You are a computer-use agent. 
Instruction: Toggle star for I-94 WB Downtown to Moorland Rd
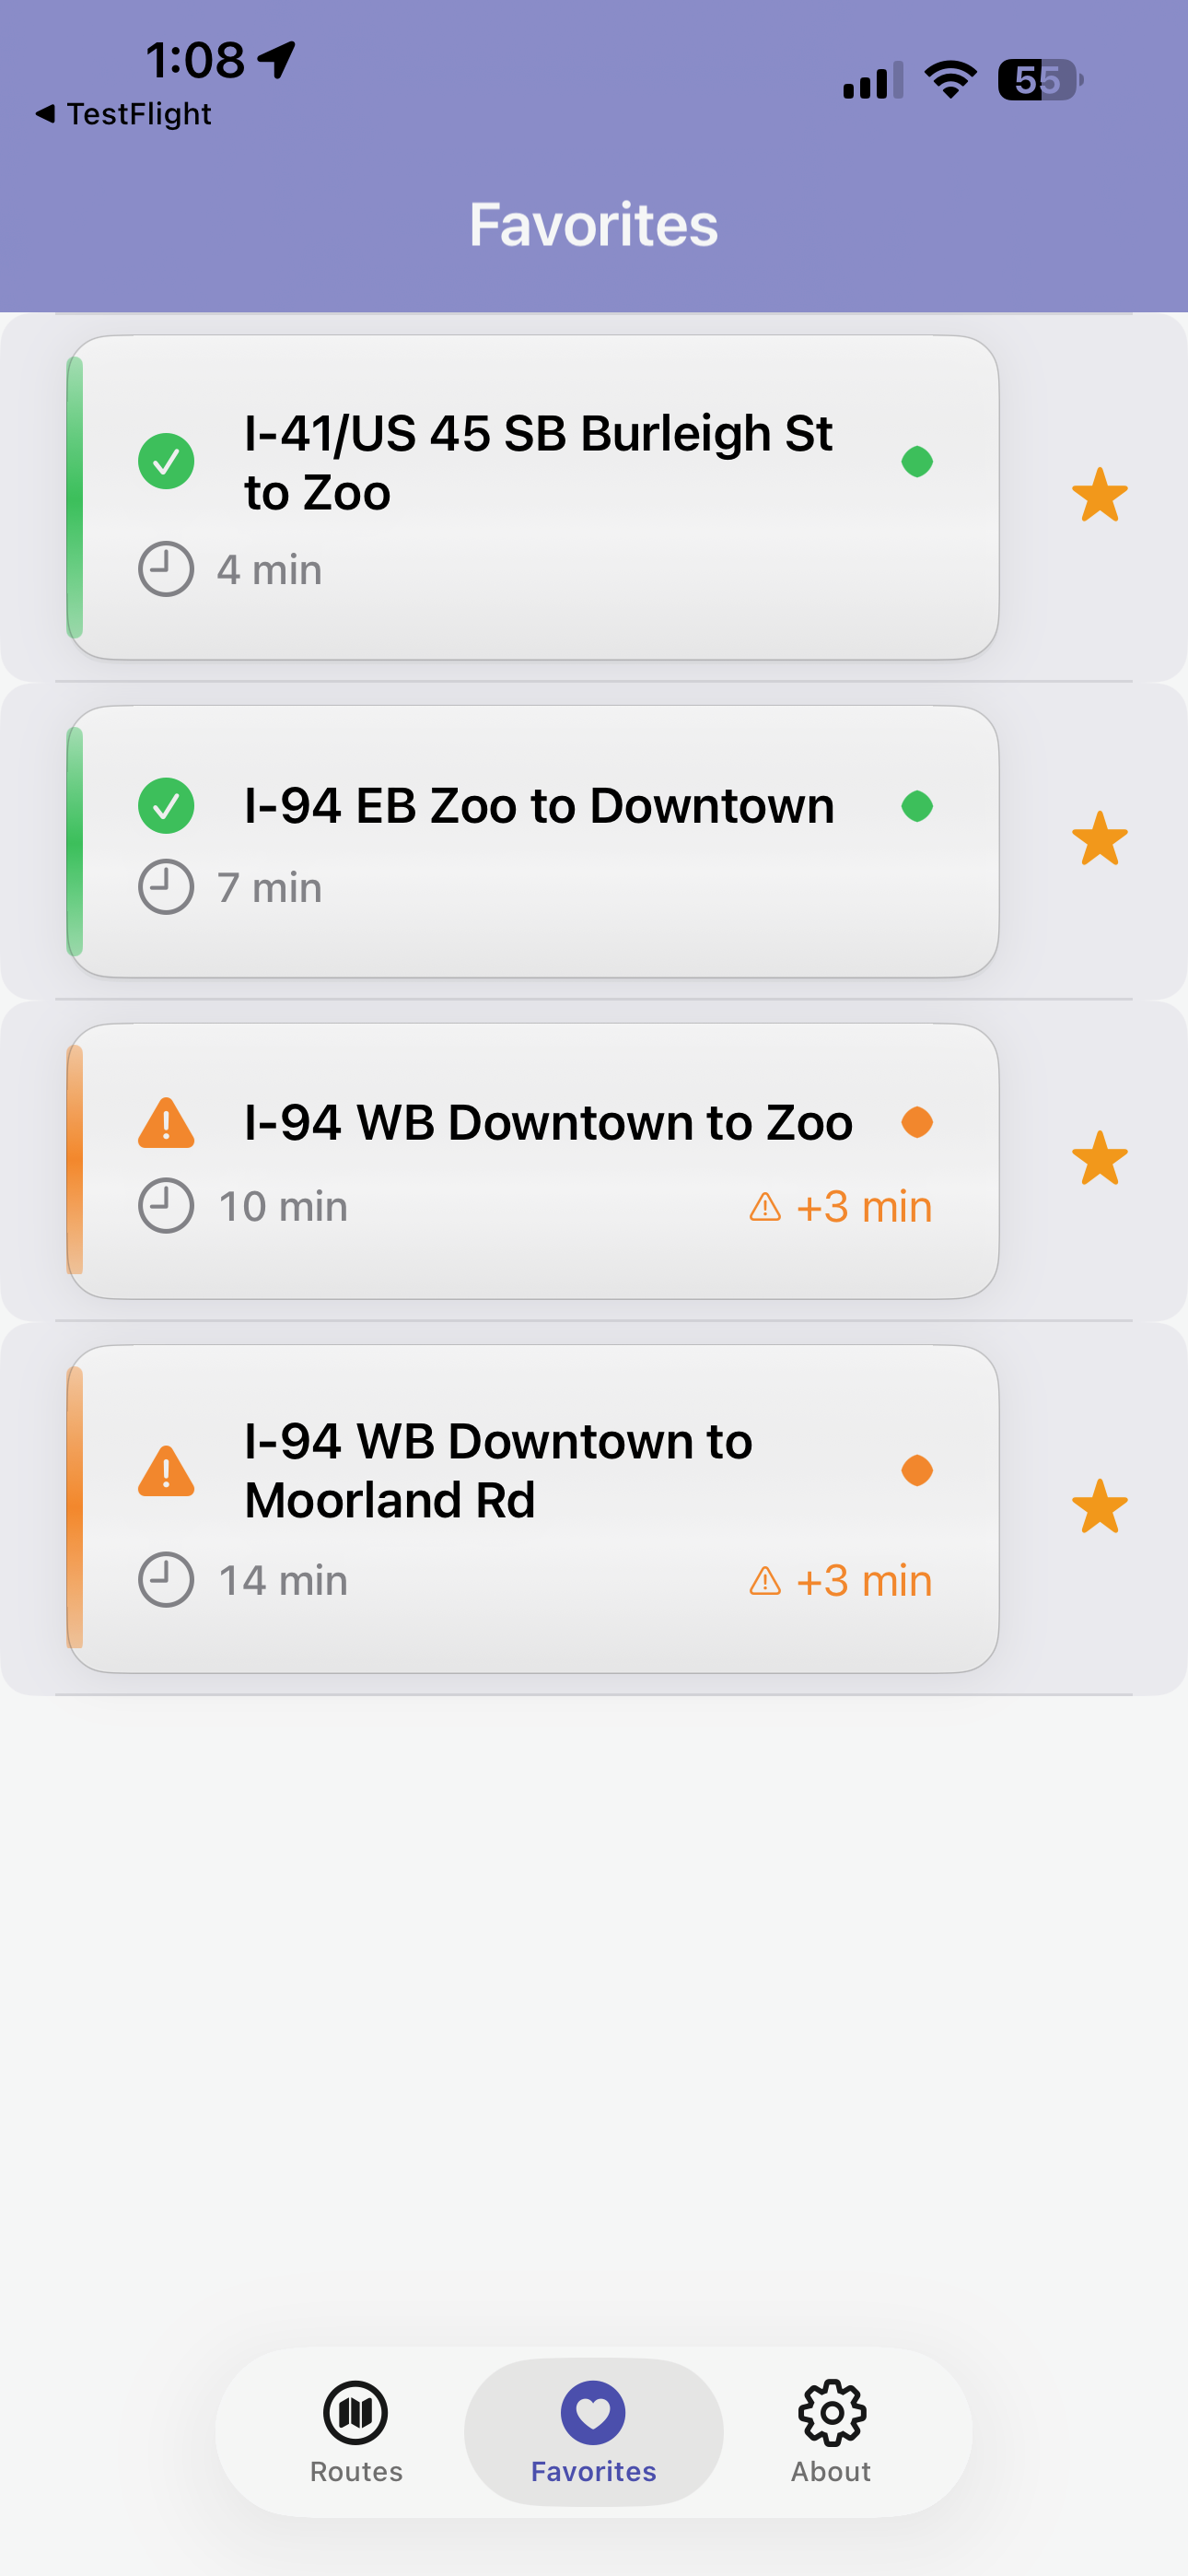point(1099,1506)
